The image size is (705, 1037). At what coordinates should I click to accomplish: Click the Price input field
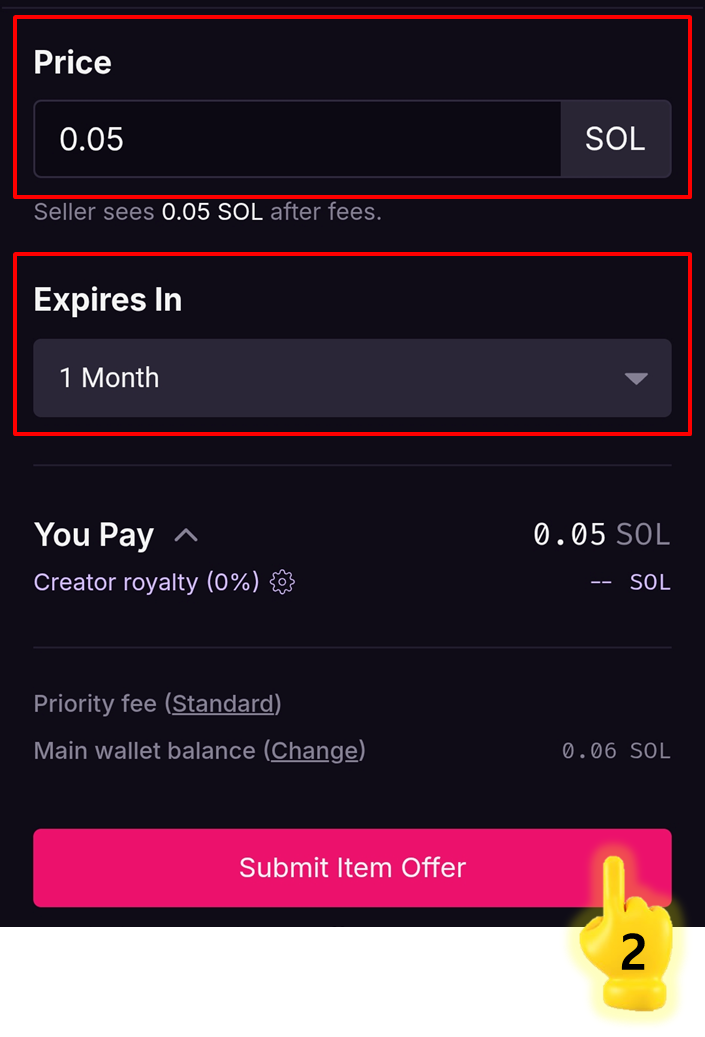[x=297, y=139]
